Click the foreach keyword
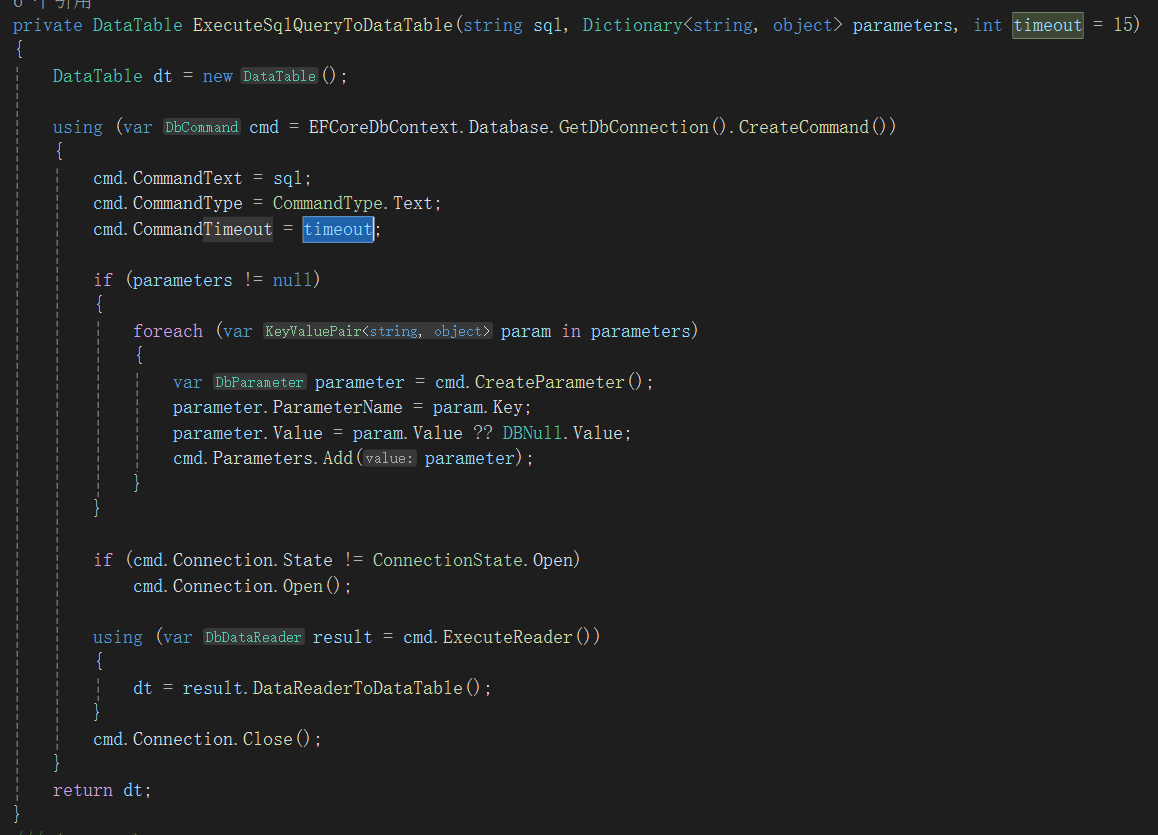1158x835 pixels. (168, 331)
